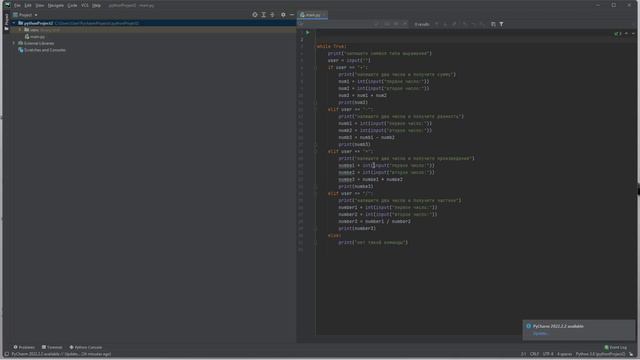Open UTF-8 encoding selector

tap(548, 354)
